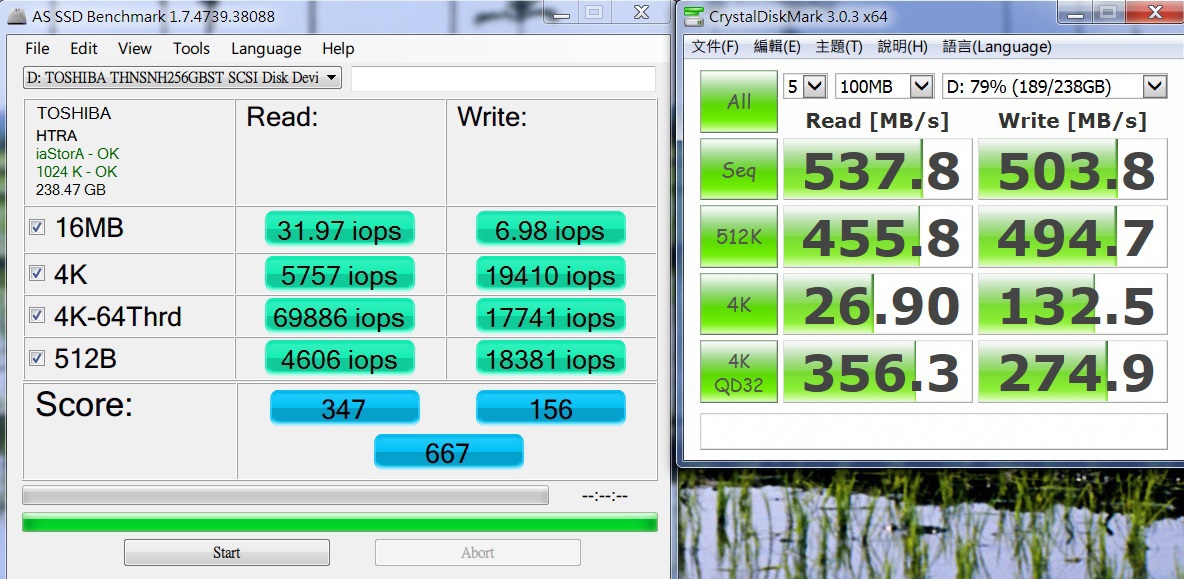The height and width of the screenshot is (579, 1184).
Task: Click the AS SSD Benchmark title bar icon
Action: coord(17,16)
